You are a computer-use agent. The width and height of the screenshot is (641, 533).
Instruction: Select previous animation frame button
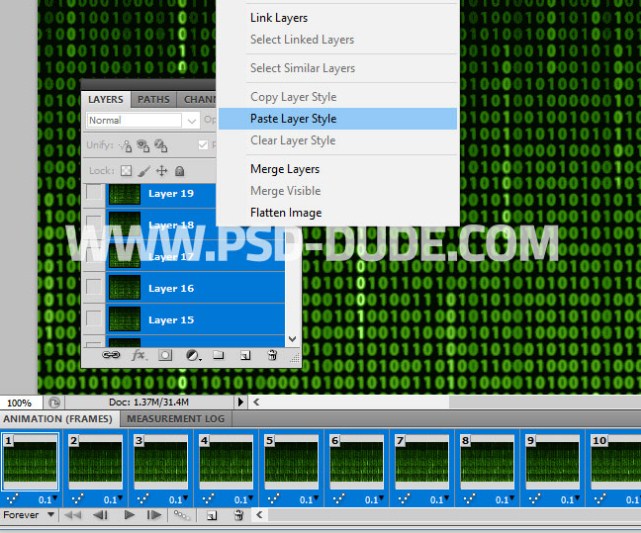tap(100, 515)
